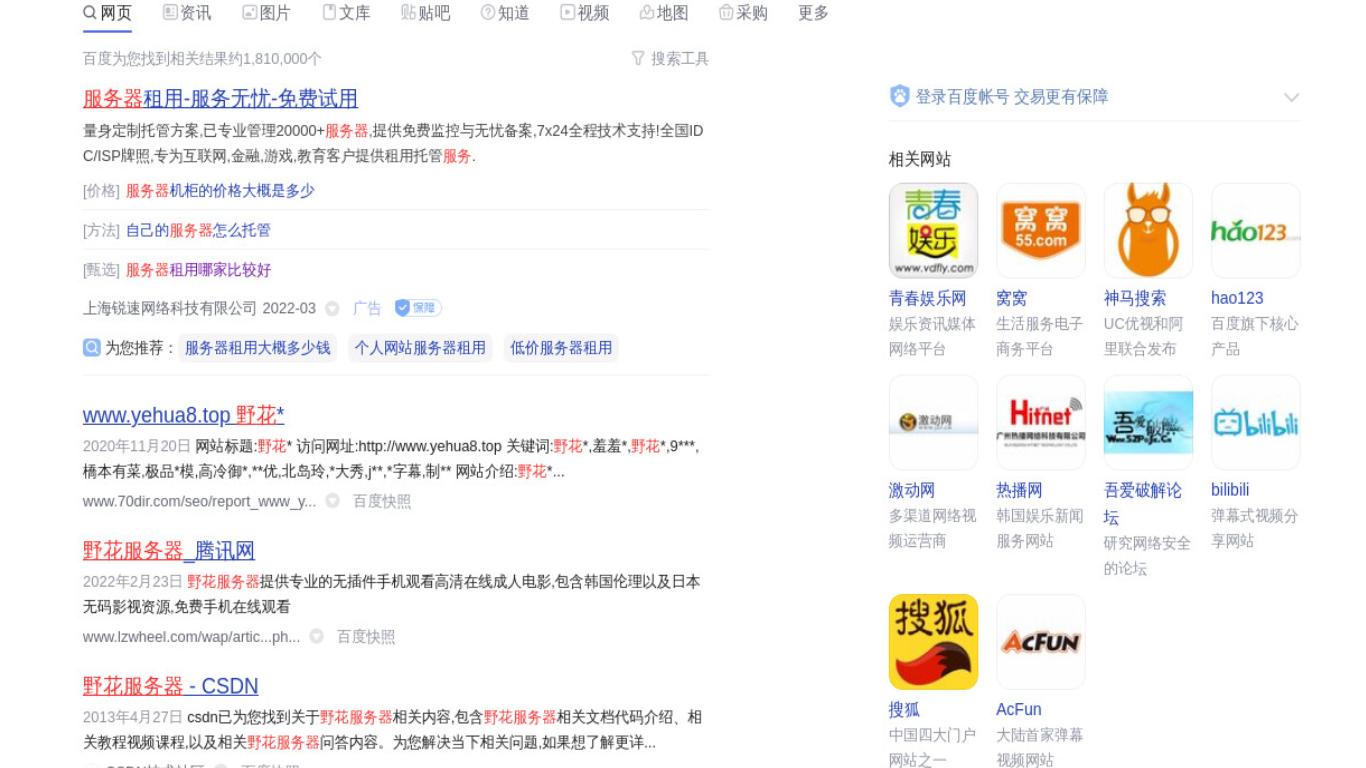Open the 采购 purchasing tab

[743, 13]
